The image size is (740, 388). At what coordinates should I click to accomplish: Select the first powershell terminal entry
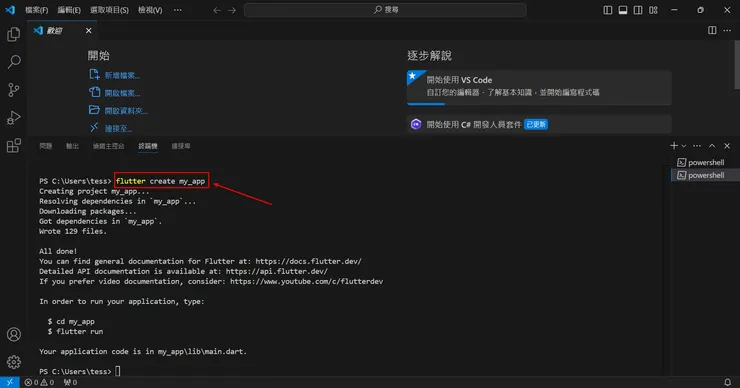pyautogui.click(x=706, y=162)
